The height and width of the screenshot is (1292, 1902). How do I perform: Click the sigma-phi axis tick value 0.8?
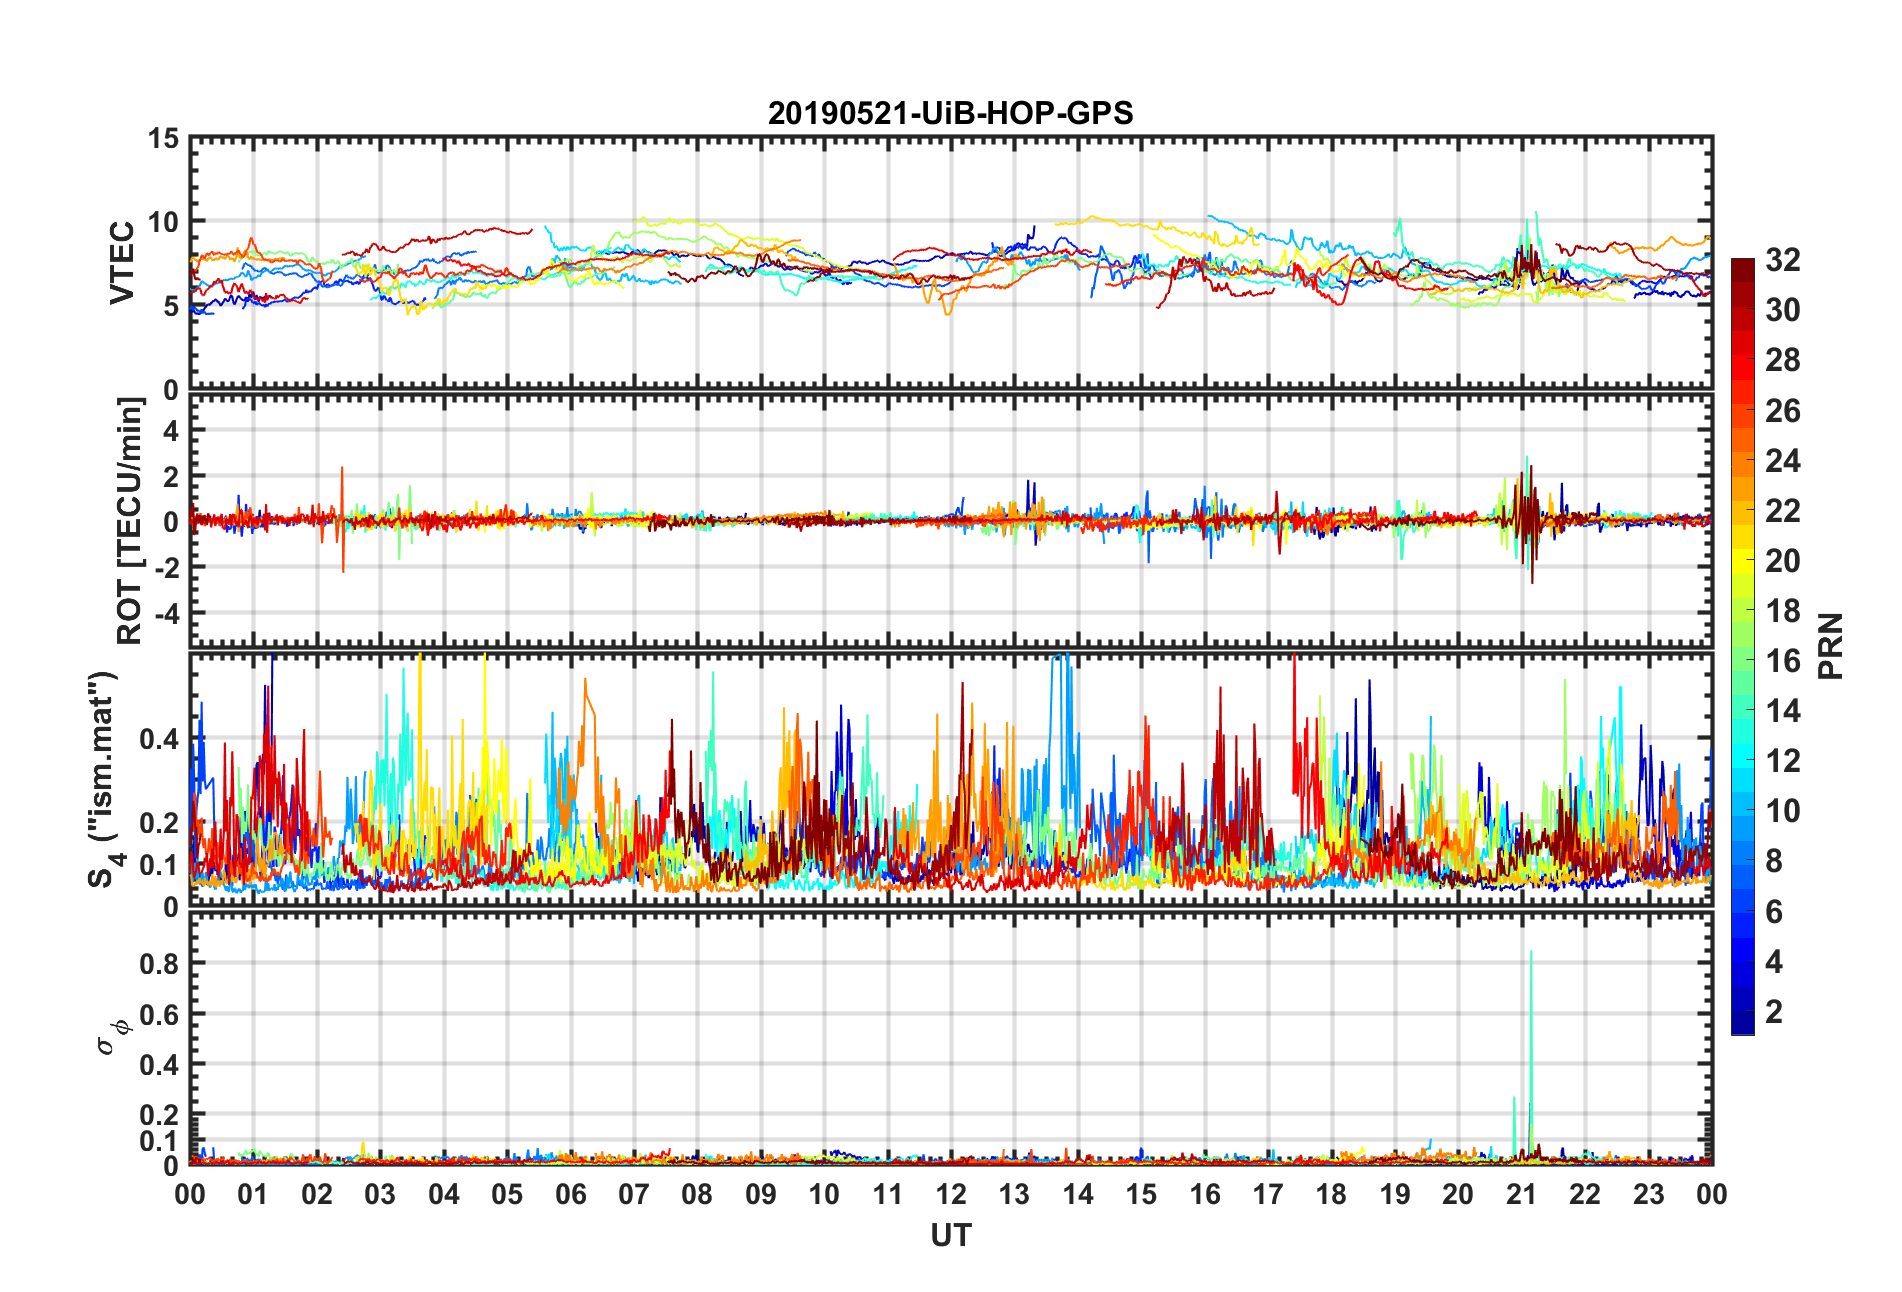coord(160,964)
